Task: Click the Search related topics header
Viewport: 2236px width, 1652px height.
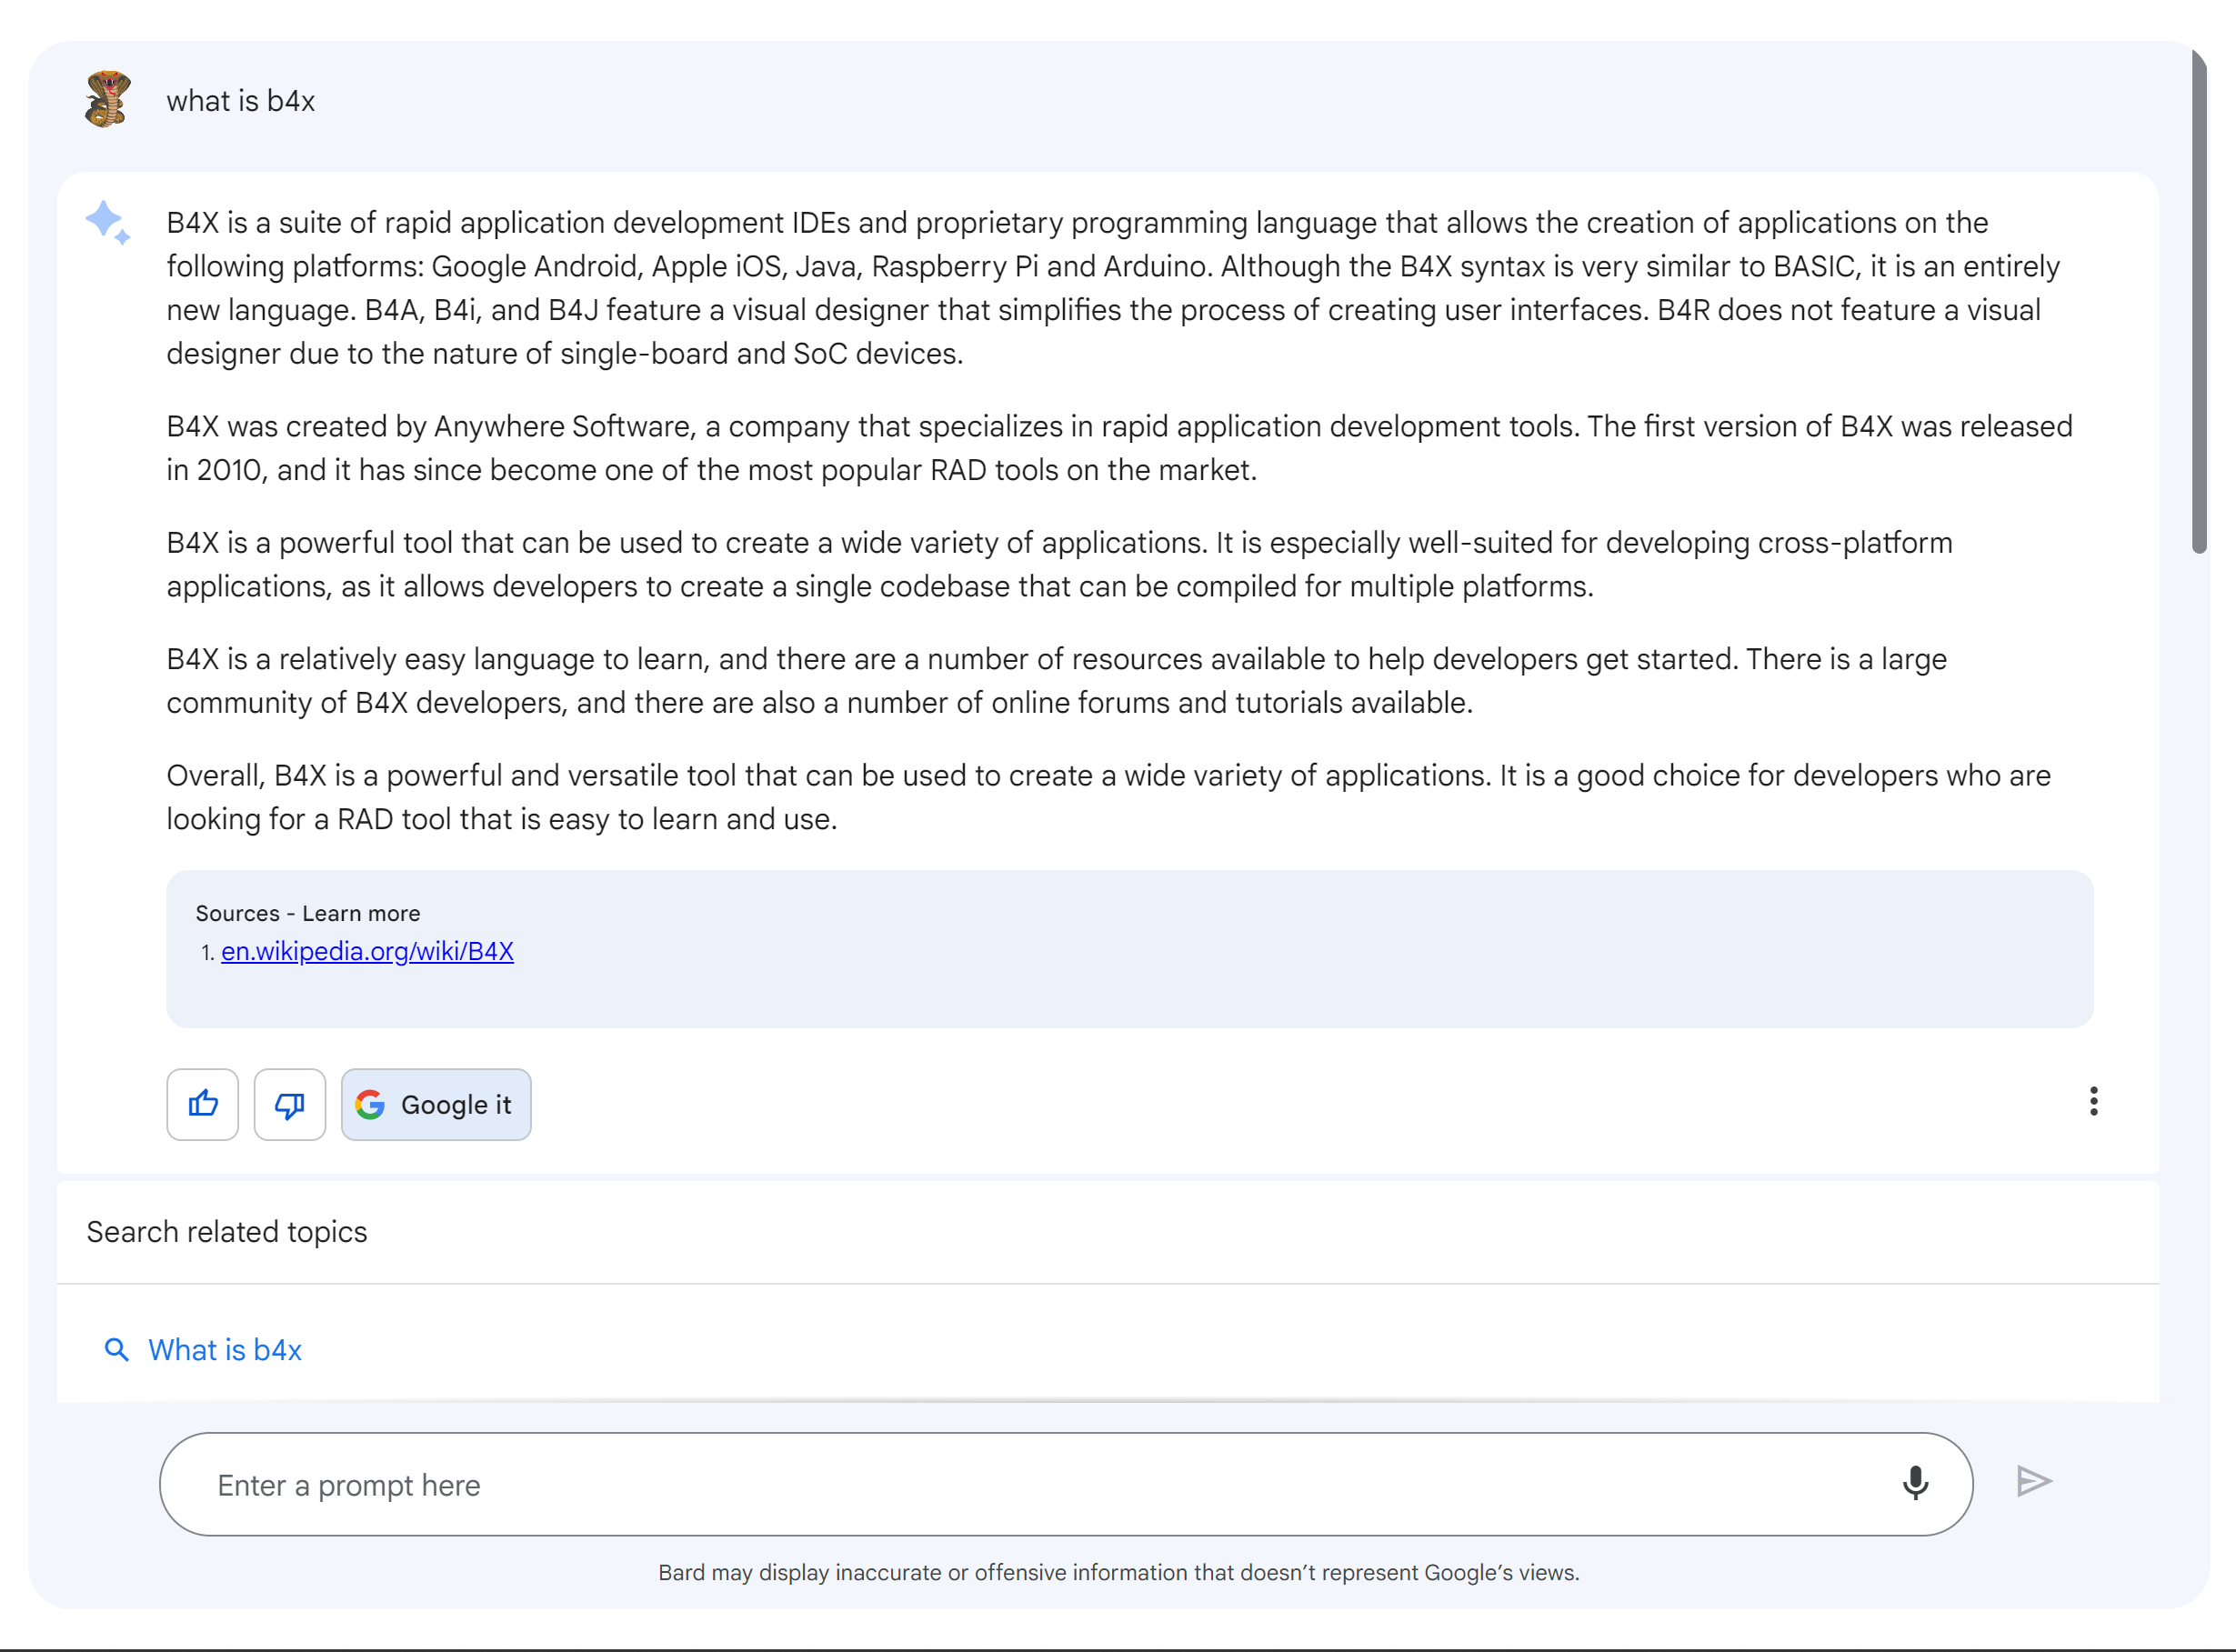Action: point(227,1232)
